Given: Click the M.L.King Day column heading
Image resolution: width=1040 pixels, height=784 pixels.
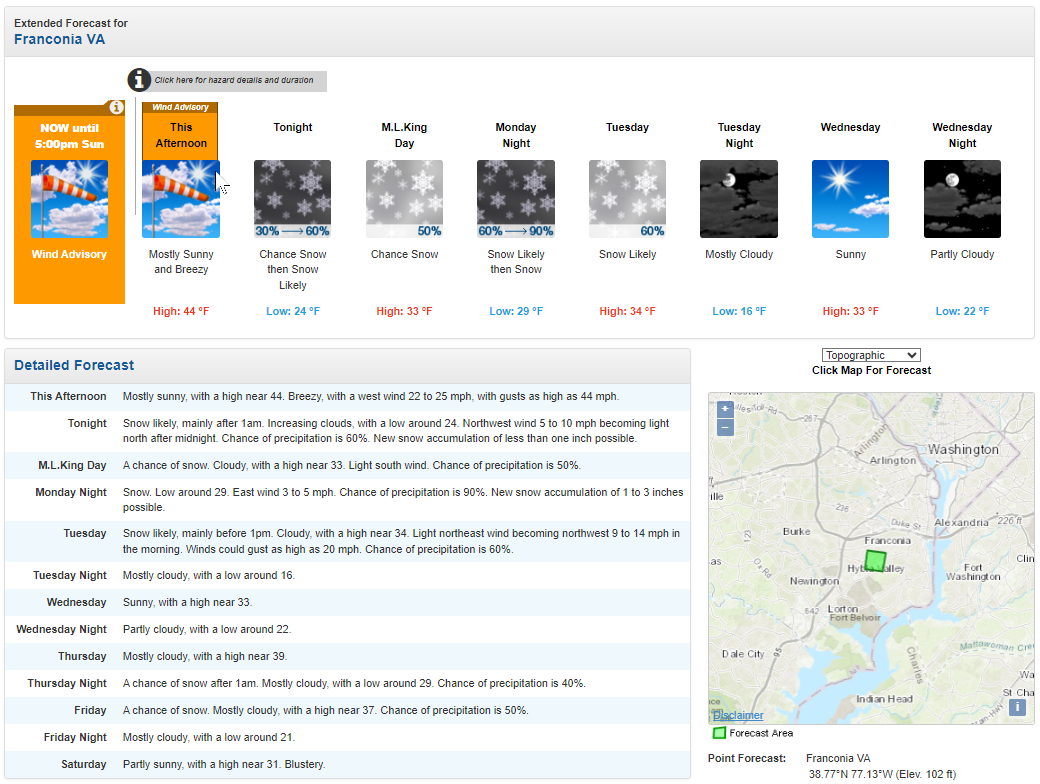Looking at the screenshot, I should pos(405,135).
